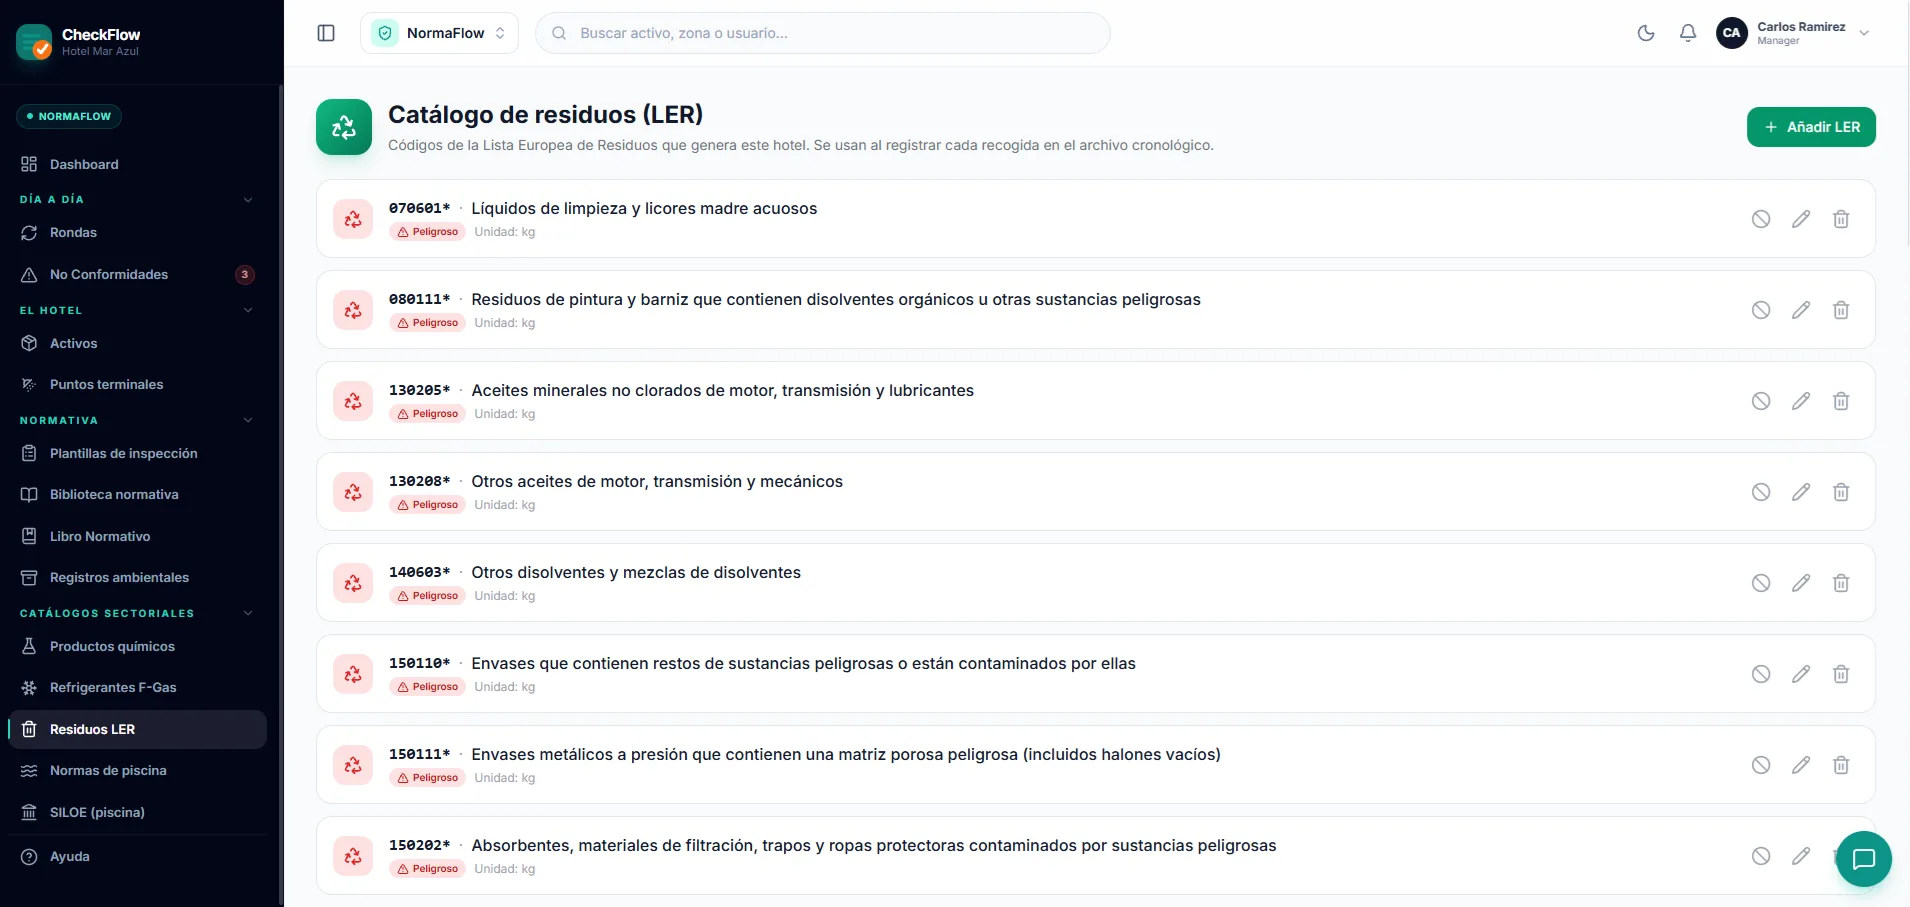This screenshot has height=907, width=1910.
Task: Open No Conformidades
Action: click(137, 274)
